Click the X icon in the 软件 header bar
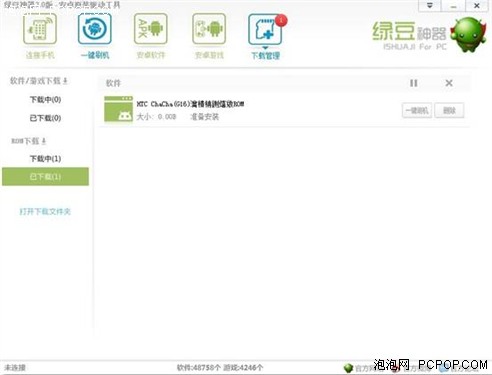The height and width of the screenshot is (375, 492). pyautogui.click(x=449, y=83)
